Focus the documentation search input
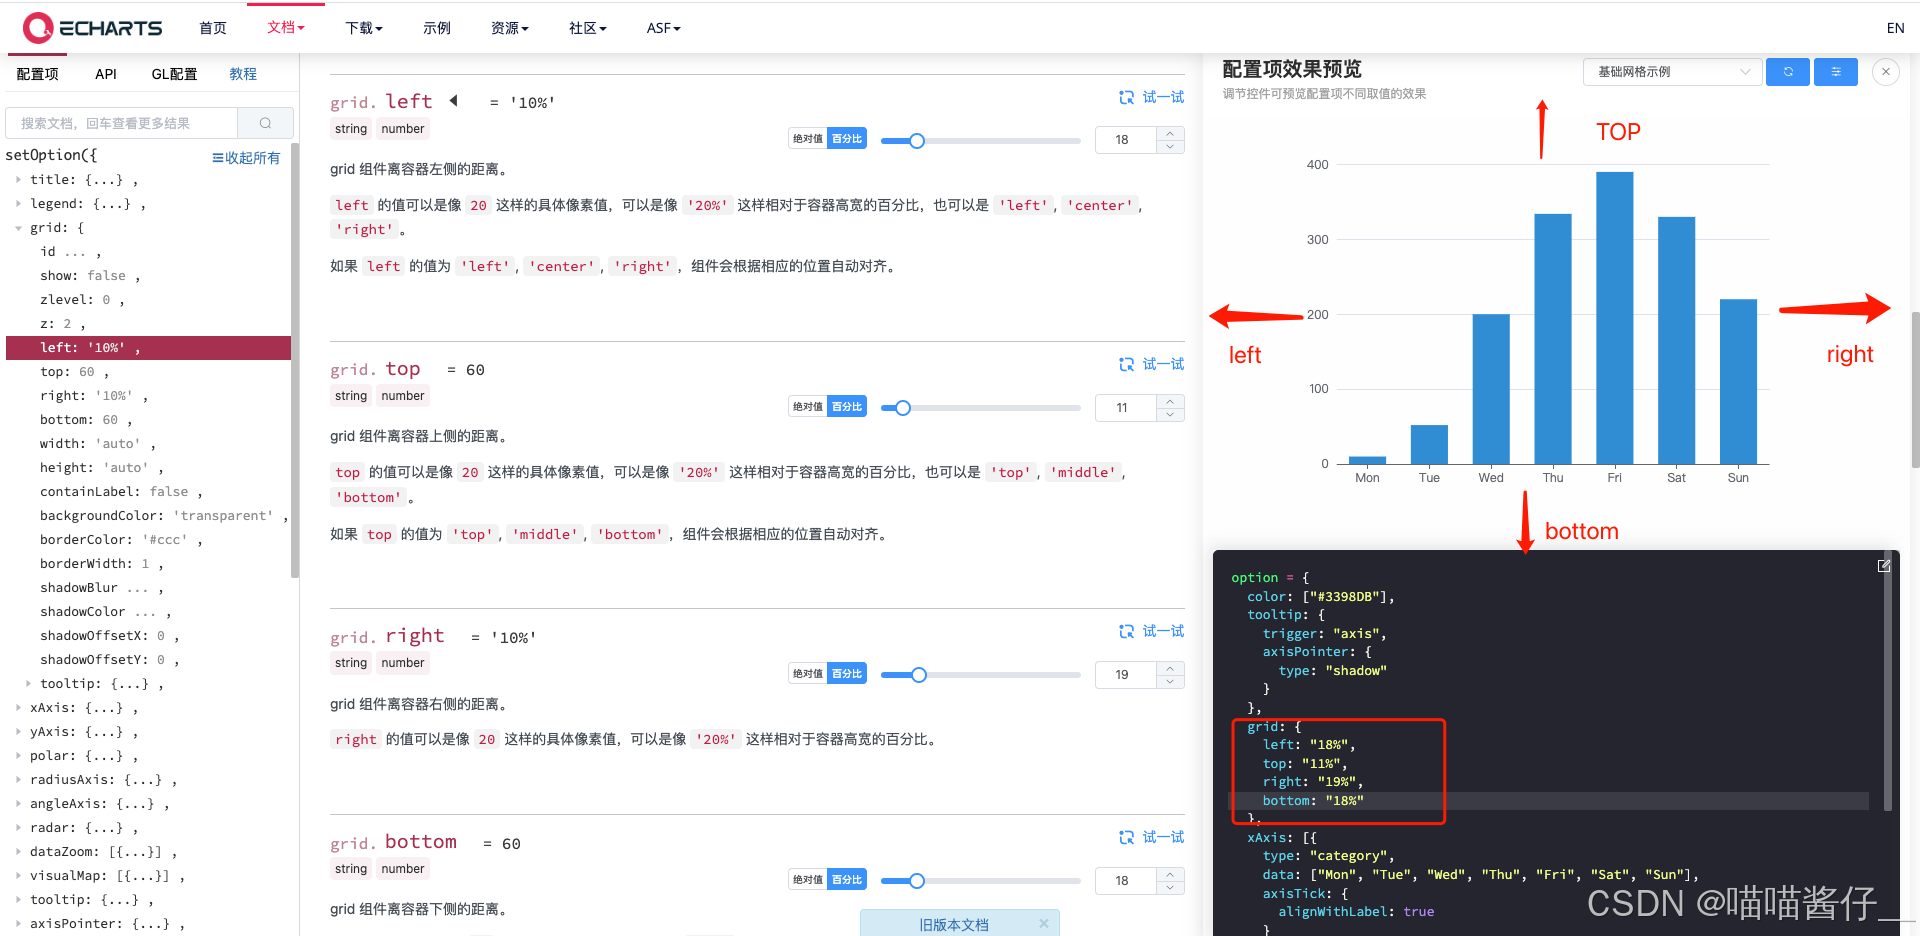 coord(122,123)
